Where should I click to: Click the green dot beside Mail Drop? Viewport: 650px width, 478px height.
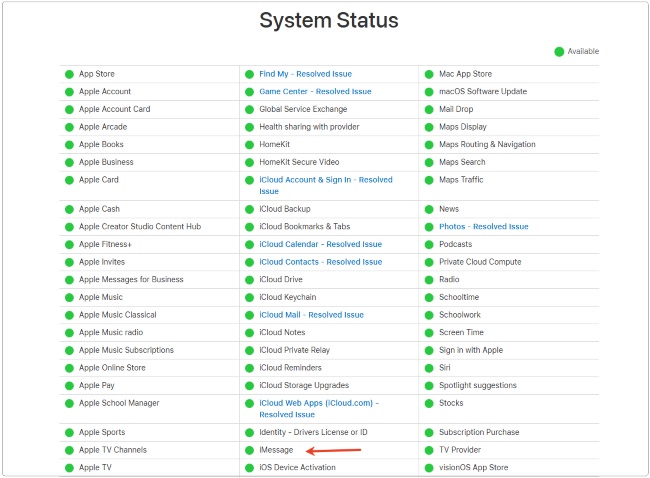point(429,110)
